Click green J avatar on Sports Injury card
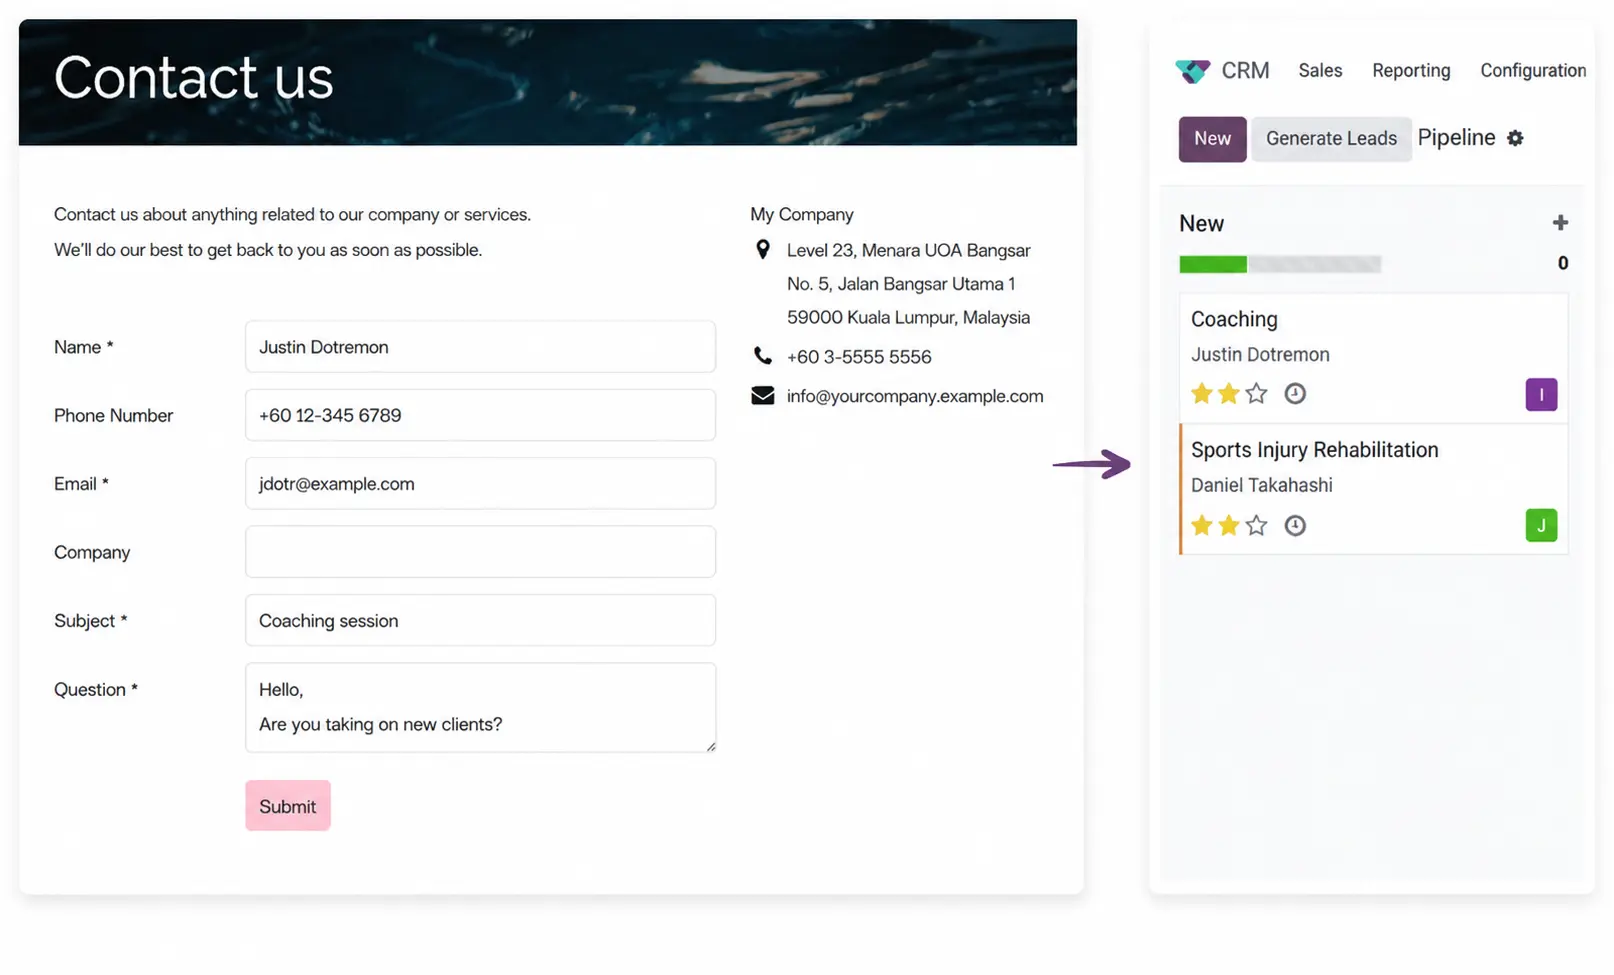The height and width of the screenshot is (975, 1614). (1541, 526)
